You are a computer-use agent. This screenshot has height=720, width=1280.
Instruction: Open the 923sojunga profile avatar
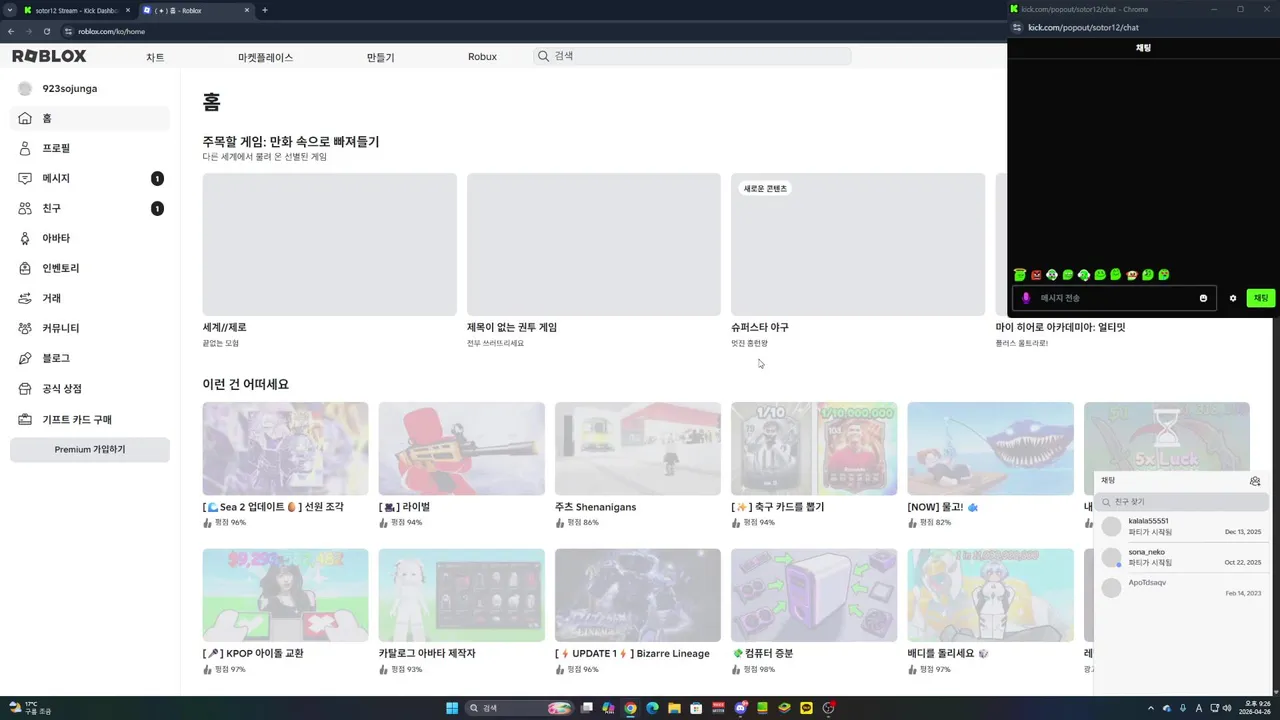[26, 89]
